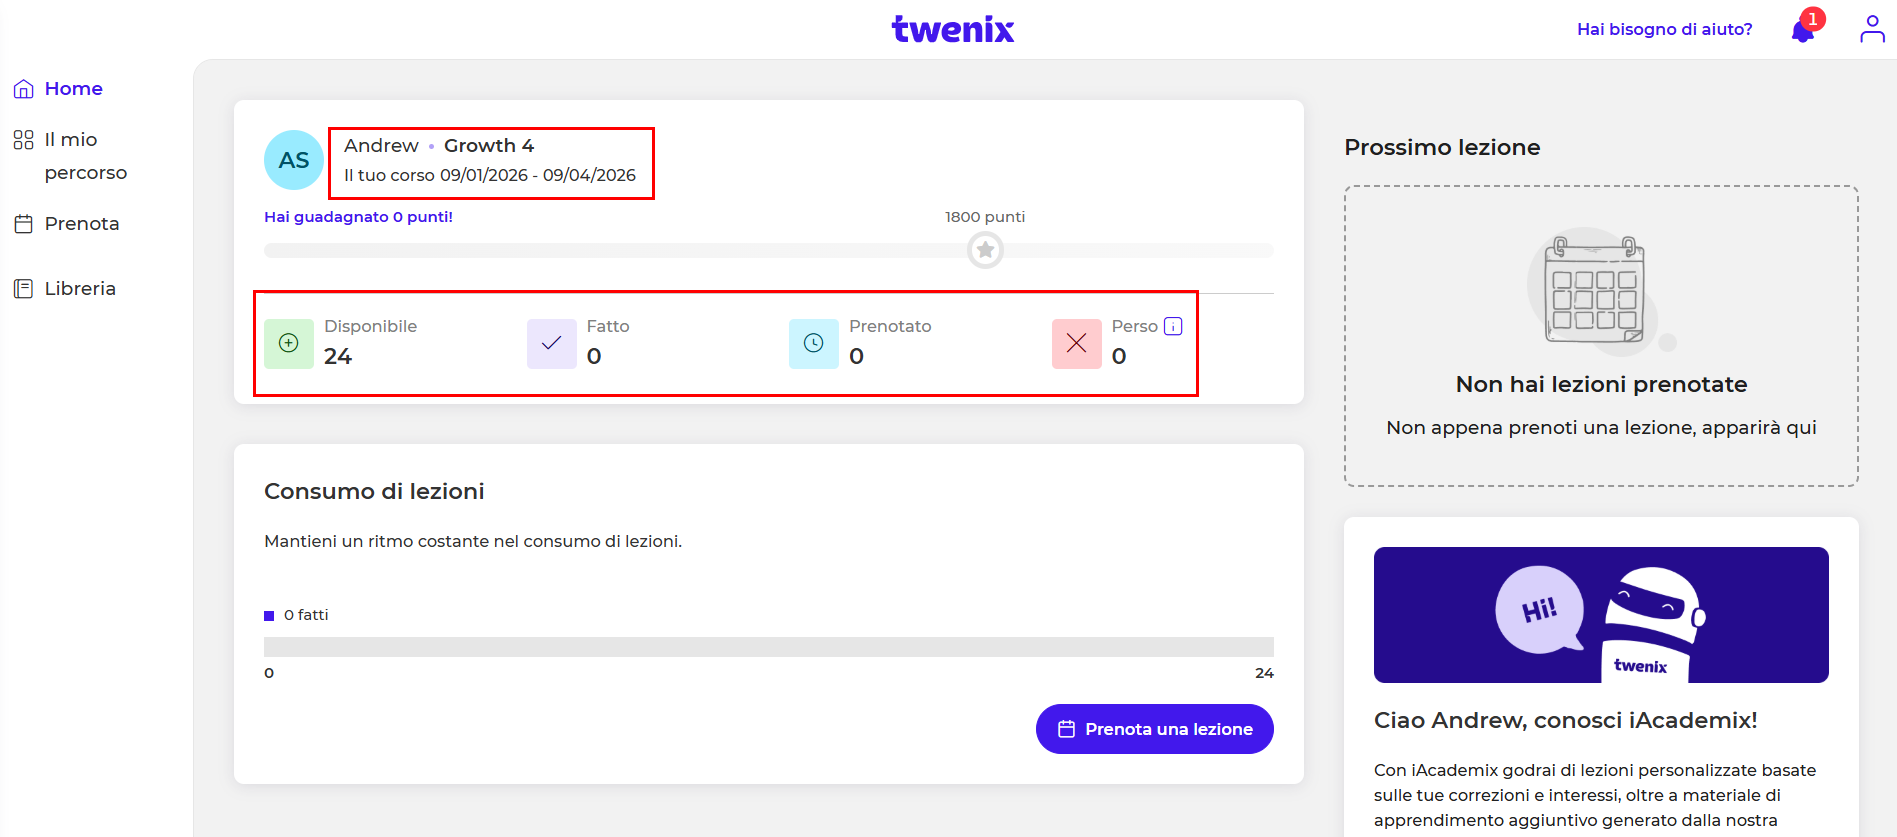
Task: Go to Home in sidebar
Action: [x=73, y=89]
